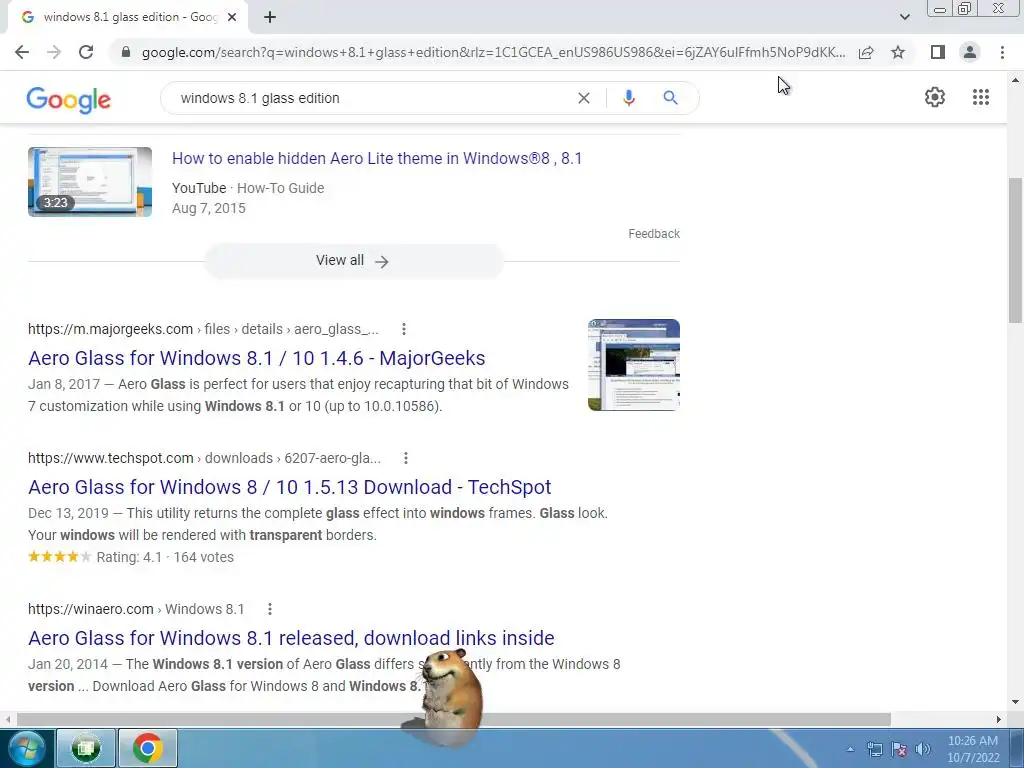Switch to Chrome in taskbar
This screenshot has height=768, width=1024.
click(148, 748)
